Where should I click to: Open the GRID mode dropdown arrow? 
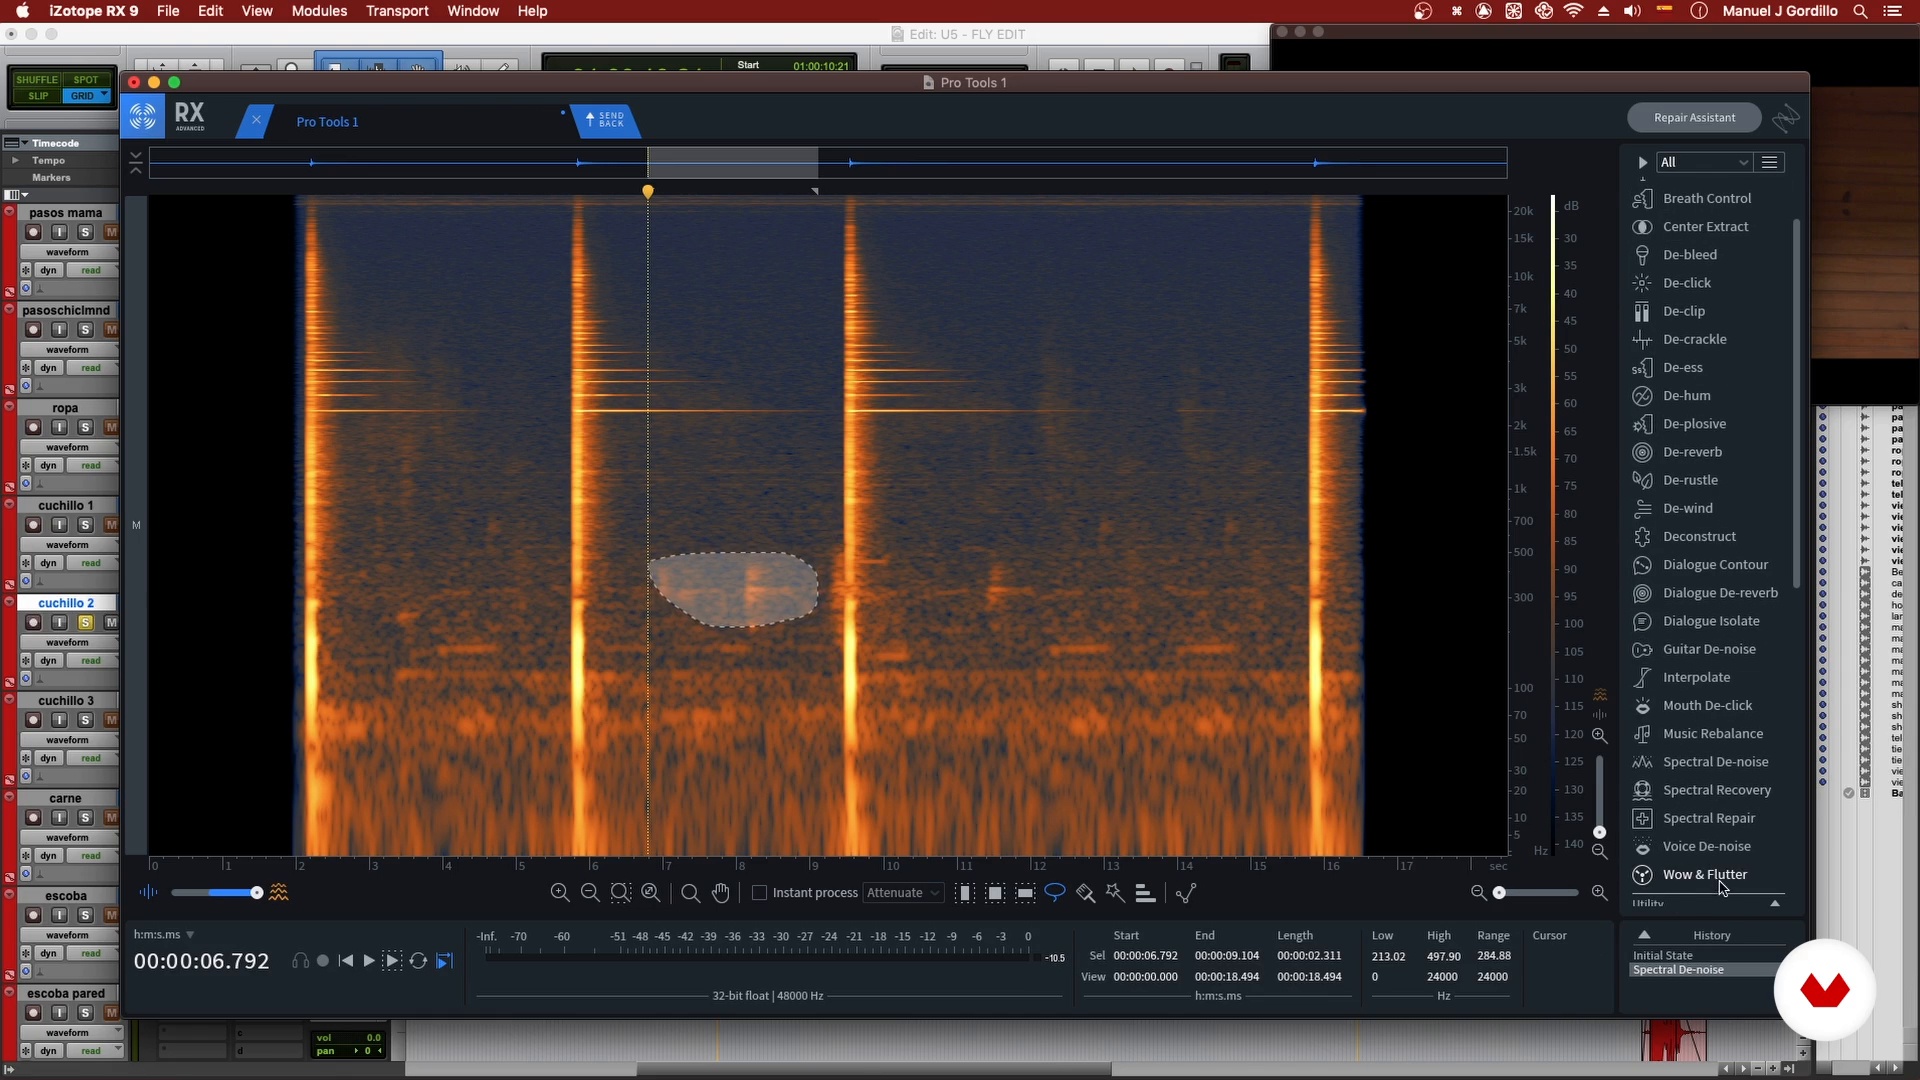[104, 95]
